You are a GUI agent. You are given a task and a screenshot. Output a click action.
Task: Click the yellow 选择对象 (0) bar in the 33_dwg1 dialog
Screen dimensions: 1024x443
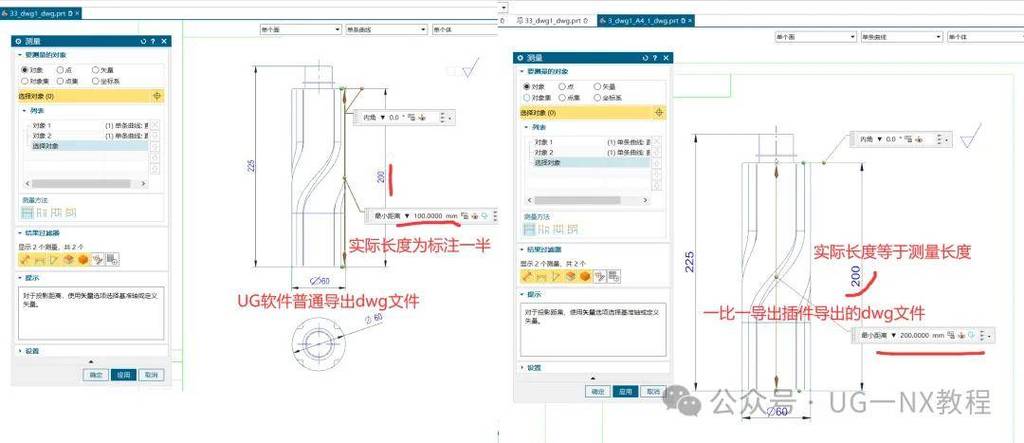click(90, 96)
